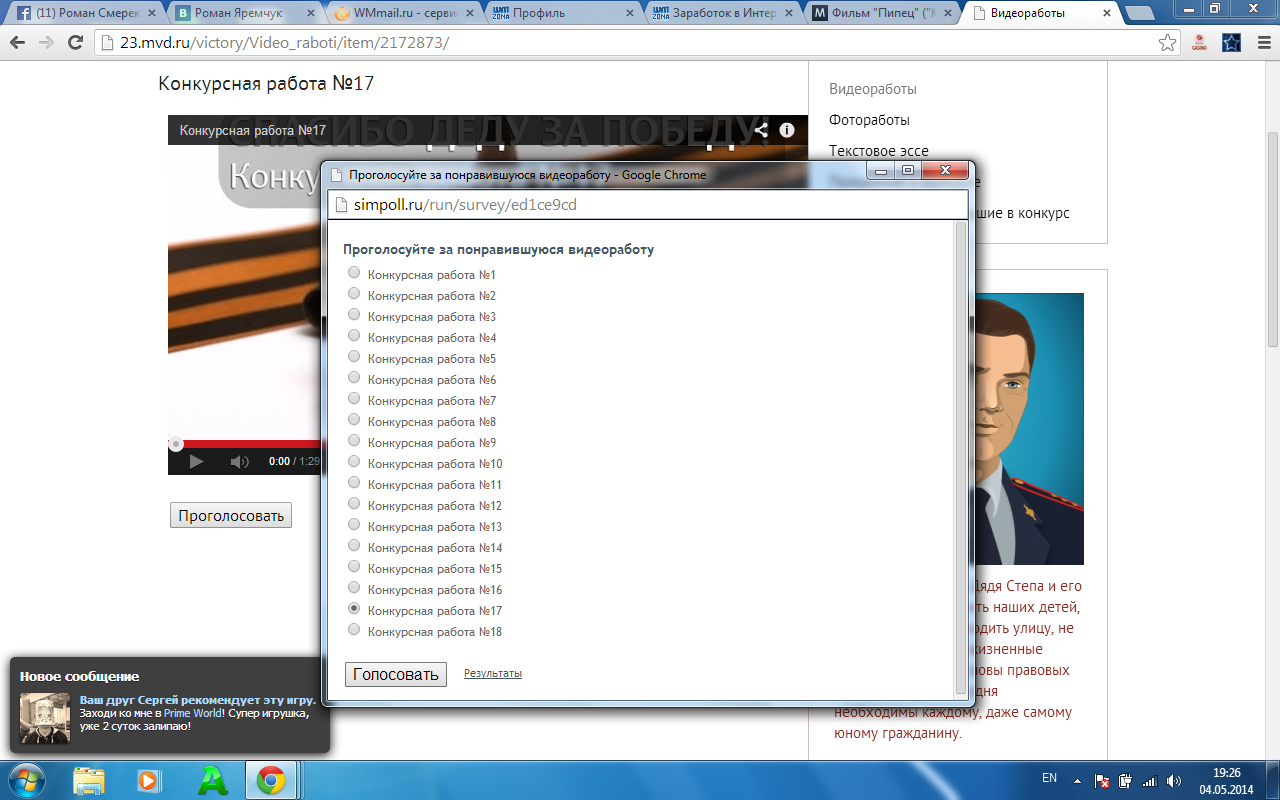
Task: Open a new browser tab
Action: 1138,14
